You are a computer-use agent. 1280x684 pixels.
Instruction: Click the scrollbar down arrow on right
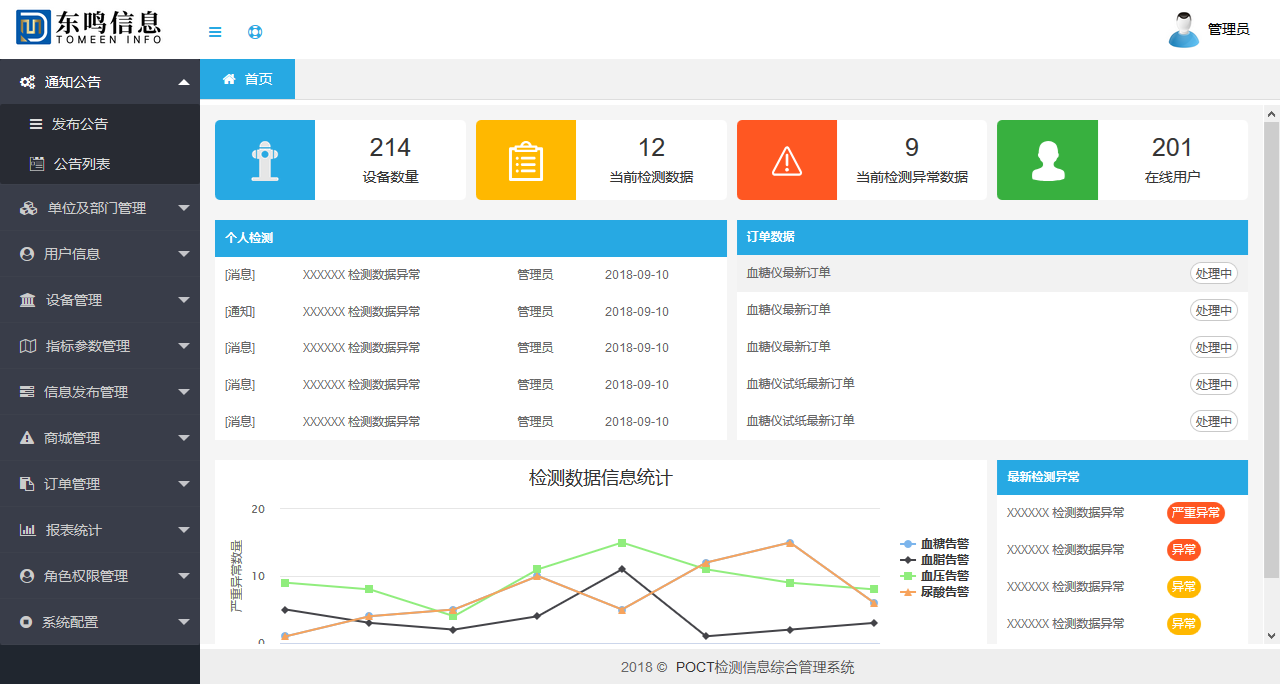(x=1271, y=635)
